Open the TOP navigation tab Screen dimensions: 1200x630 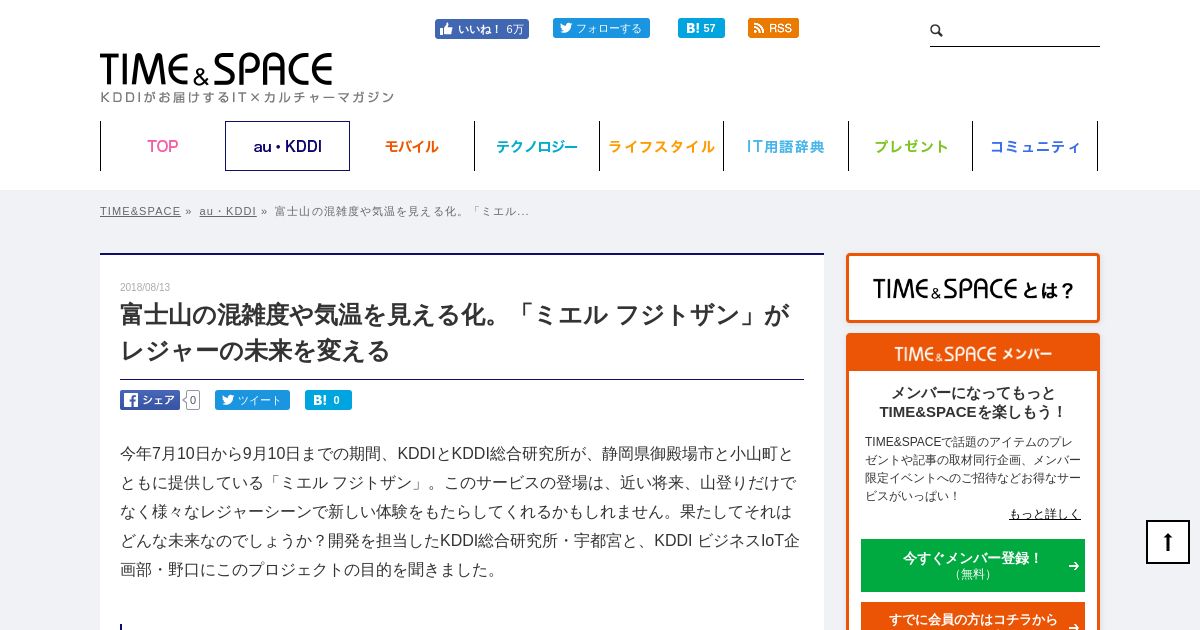click(163, 146)
